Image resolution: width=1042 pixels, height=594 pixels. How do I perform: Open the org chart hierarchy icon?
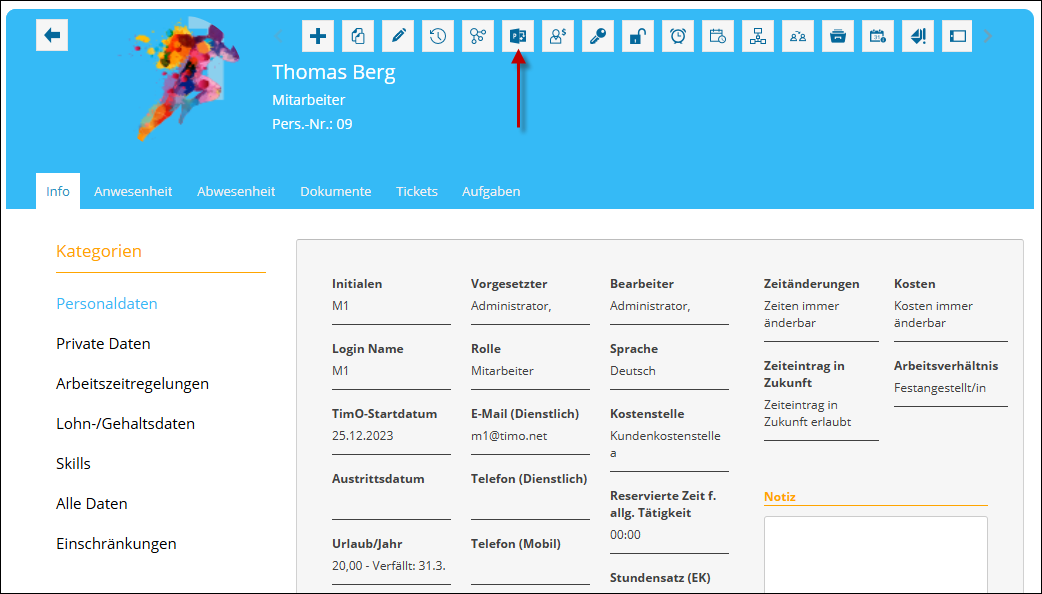point(758,36)
